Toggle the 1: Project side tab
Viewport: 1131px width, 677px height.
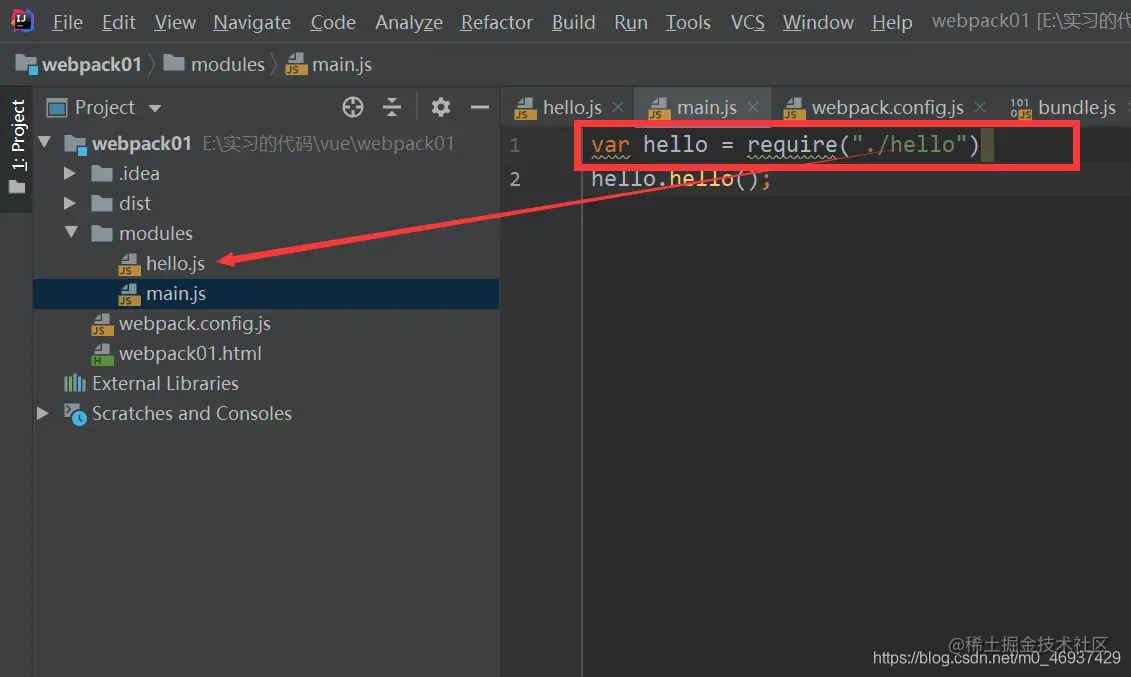point(17,148)
